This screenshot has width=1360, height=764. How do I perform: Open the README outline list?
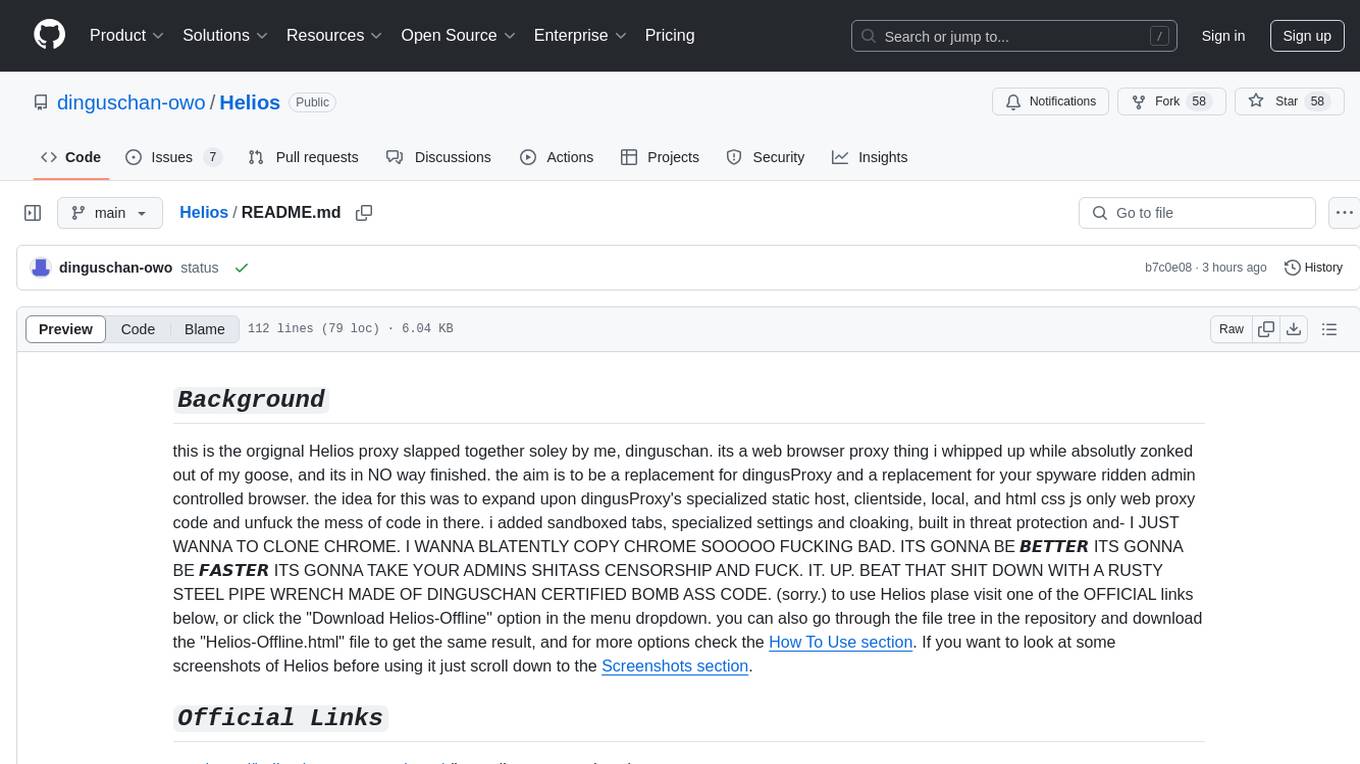pyautogui.click(x=1329, y=329)
